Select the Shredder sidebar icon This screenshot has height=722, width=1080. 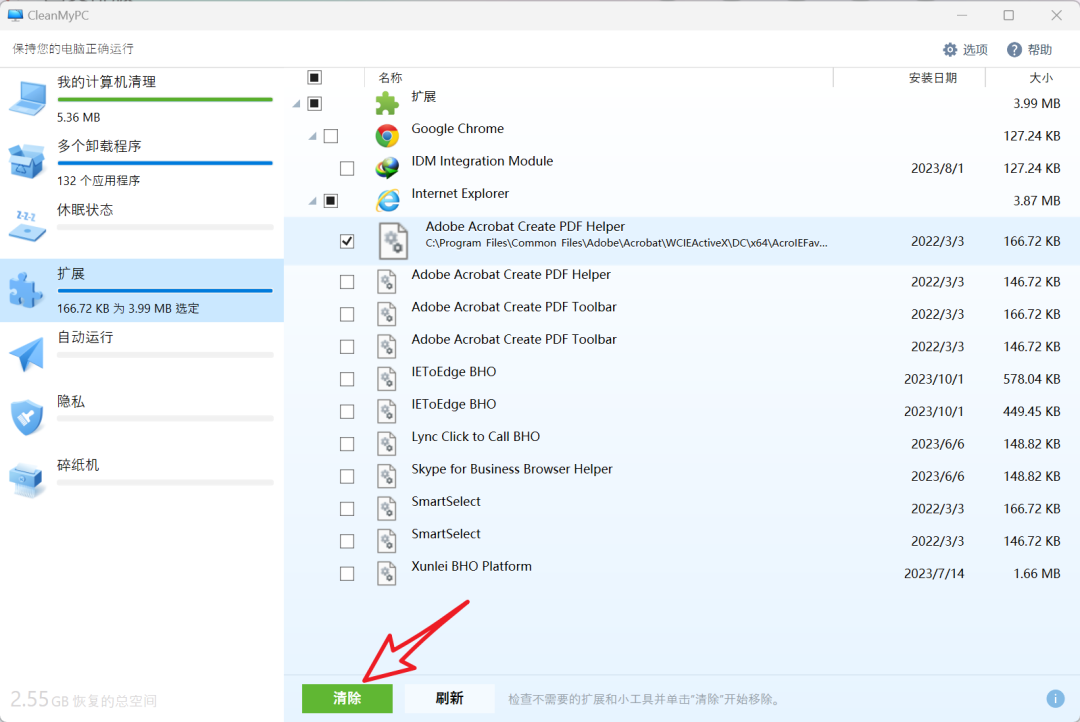[x=27, y=479]
